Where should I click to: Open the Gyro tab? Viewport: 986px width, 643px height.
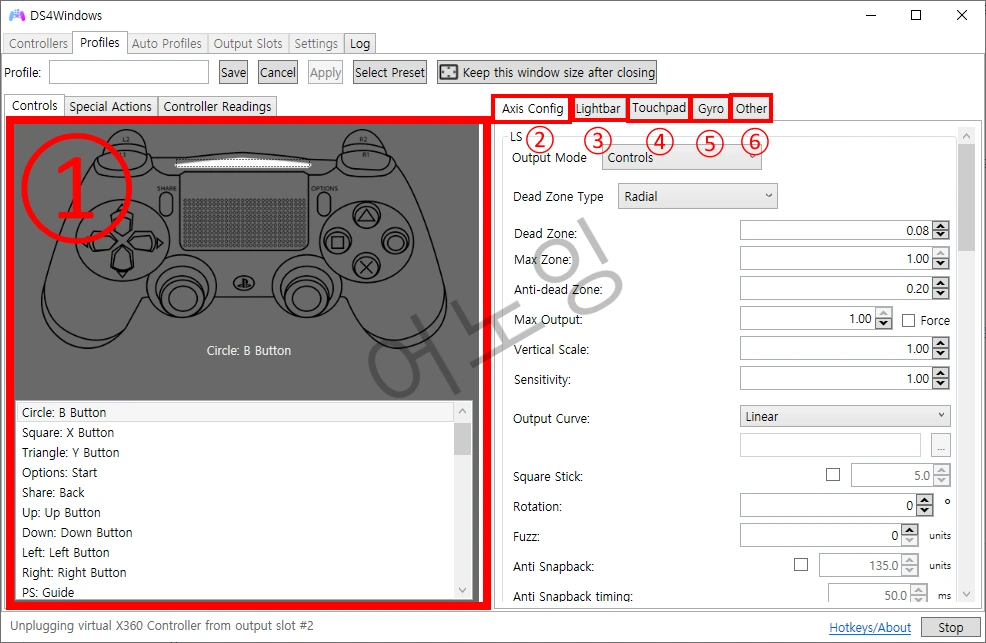711,109
